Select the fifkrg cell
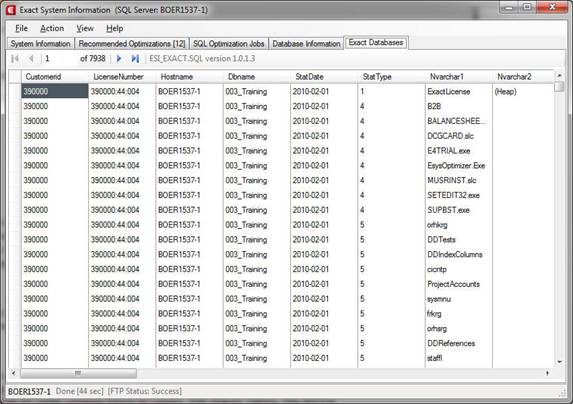 458,313
